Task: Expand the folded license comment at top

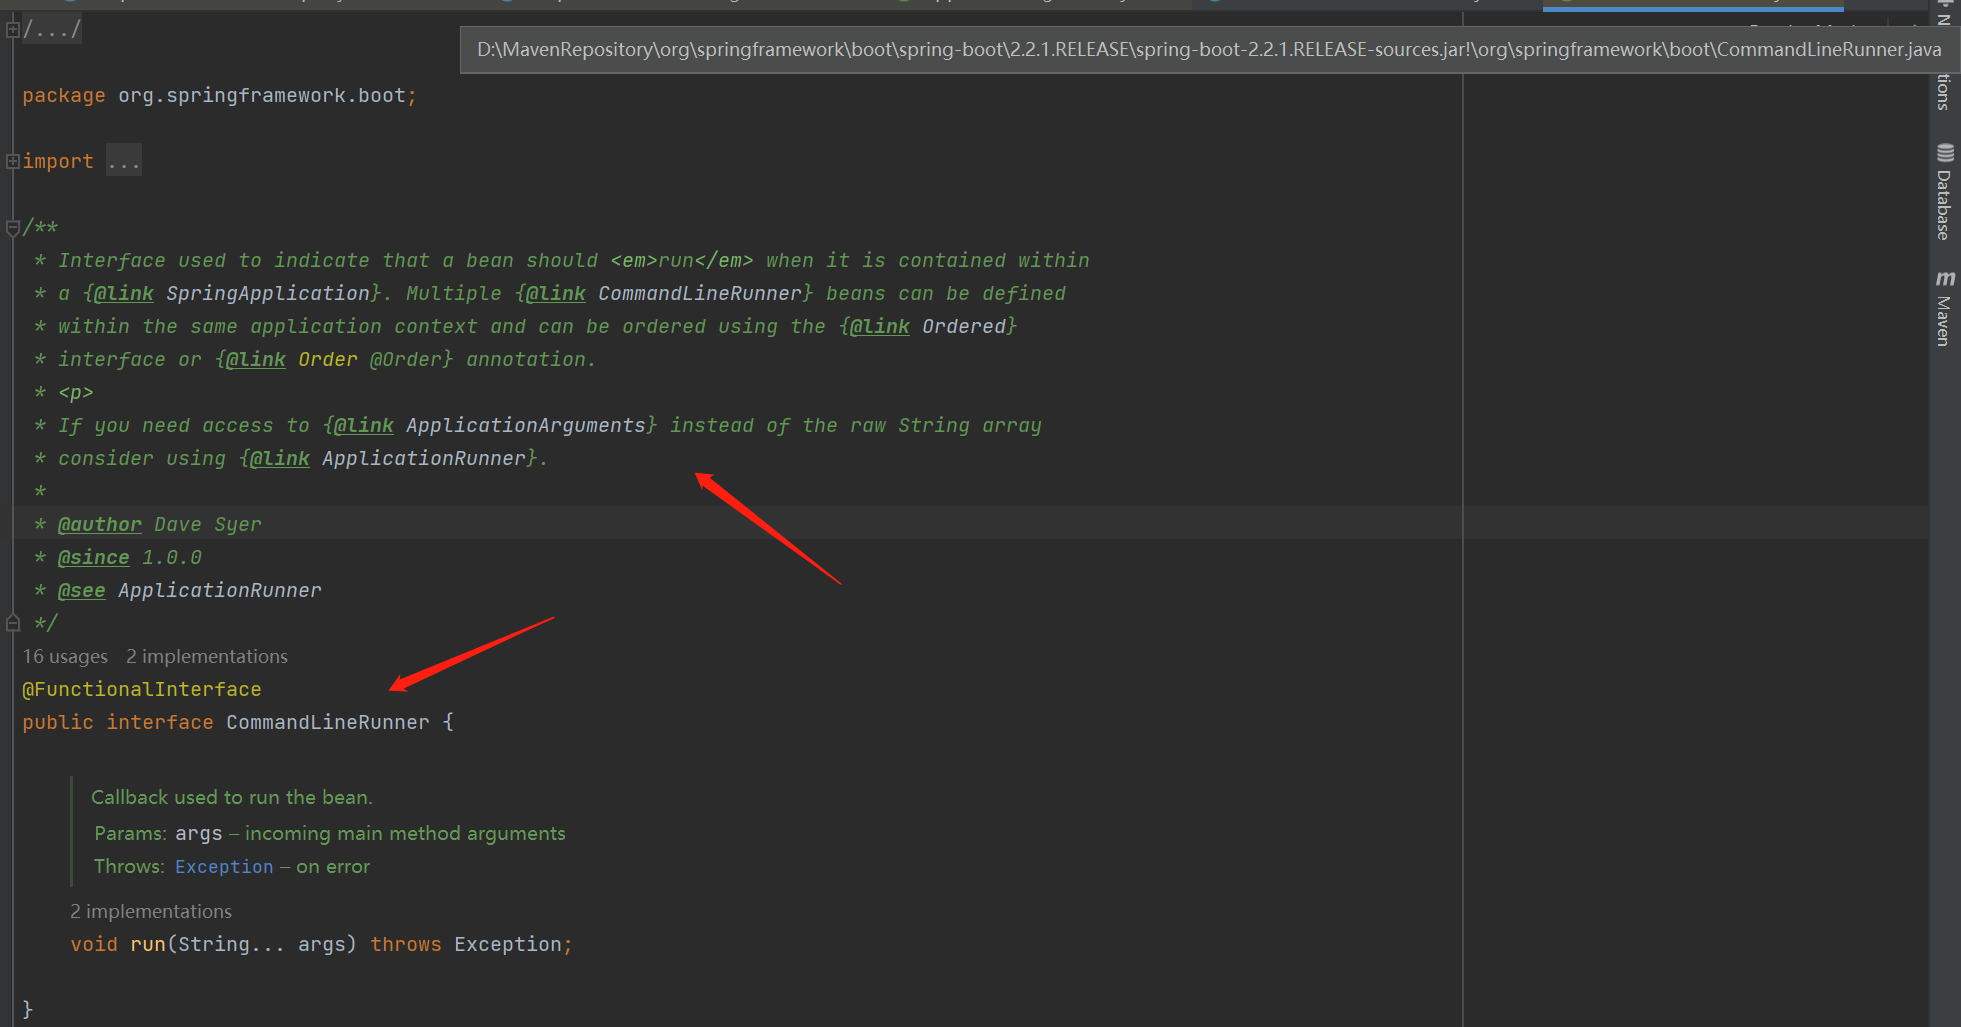Action: point(13,30)
